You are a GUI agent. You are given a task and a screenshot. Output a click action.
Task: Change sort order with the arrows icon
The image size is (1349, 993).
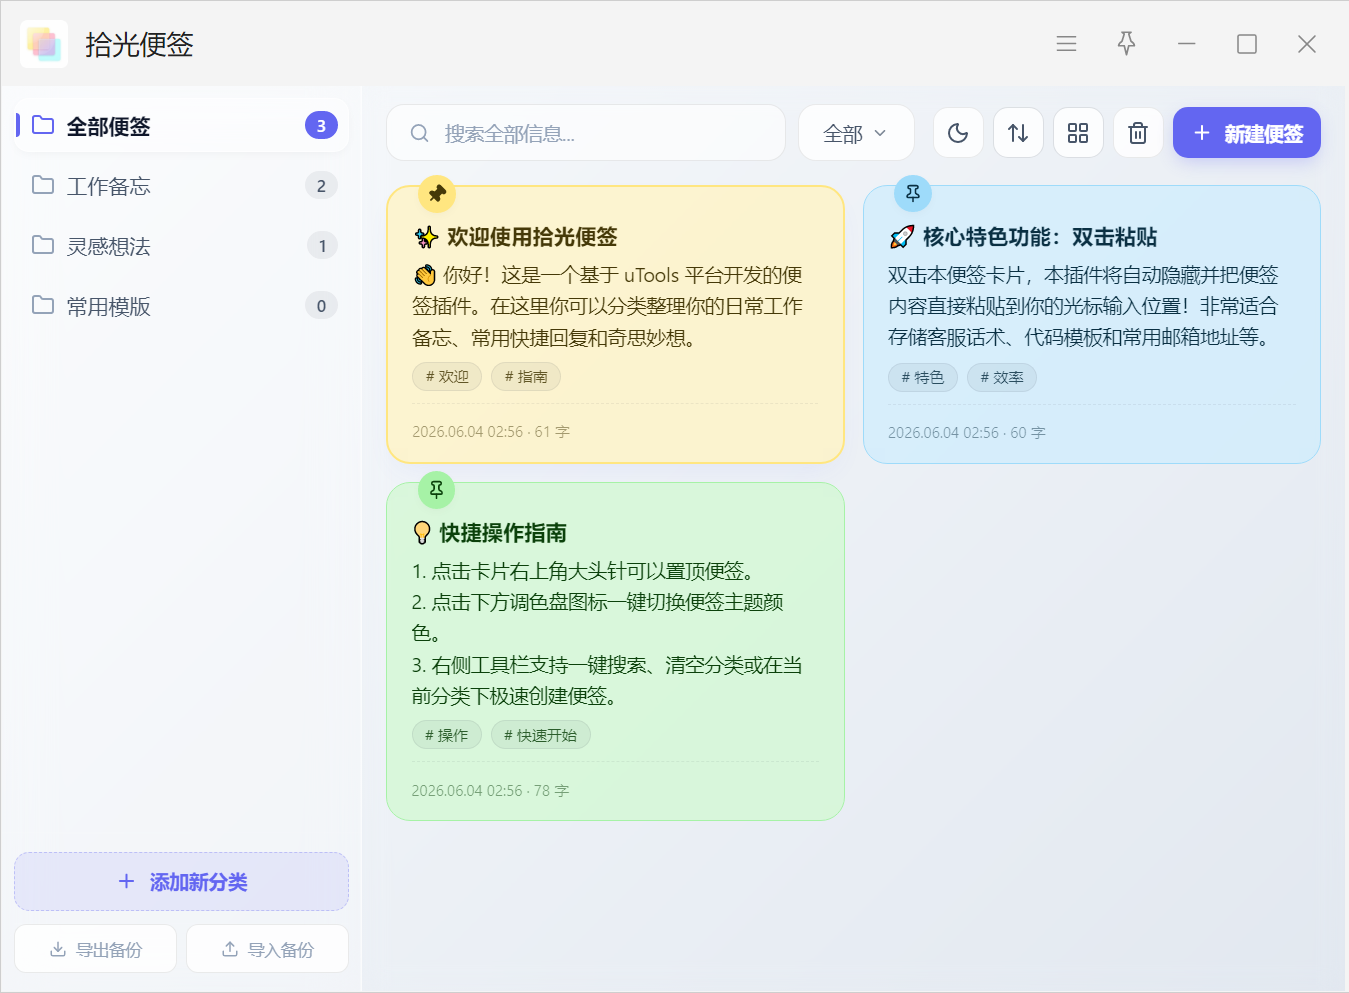coord(1018,133)
